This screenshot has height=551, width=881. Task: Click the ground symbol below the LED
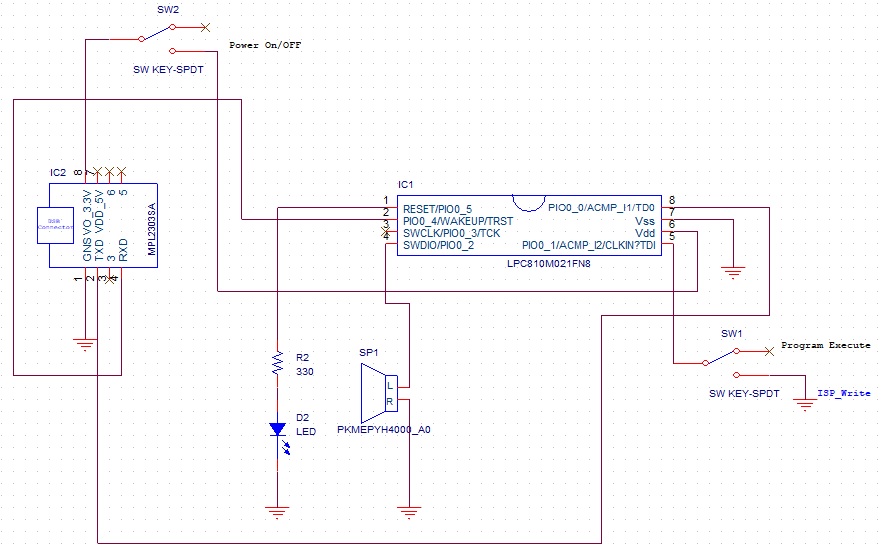click(277, 512)
